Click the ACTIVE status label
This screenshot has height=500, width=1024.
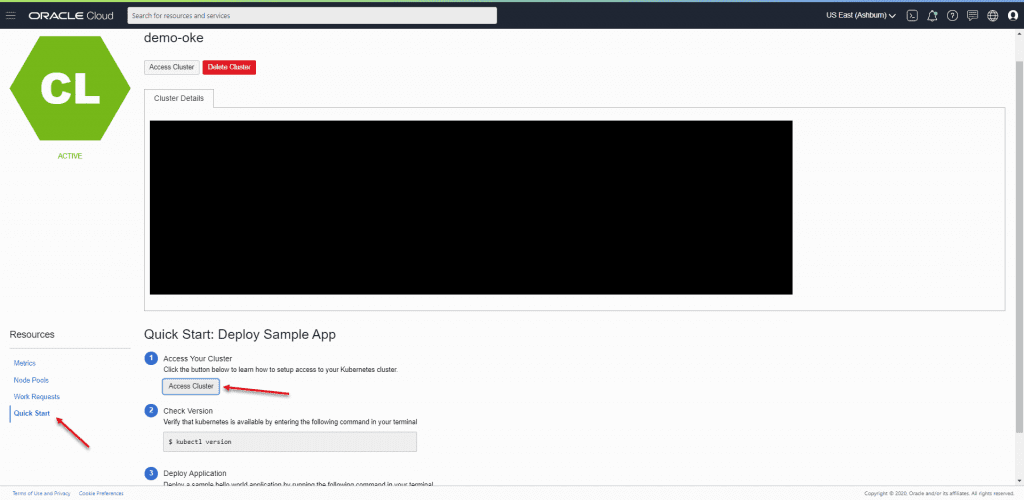tap(70, 157)
